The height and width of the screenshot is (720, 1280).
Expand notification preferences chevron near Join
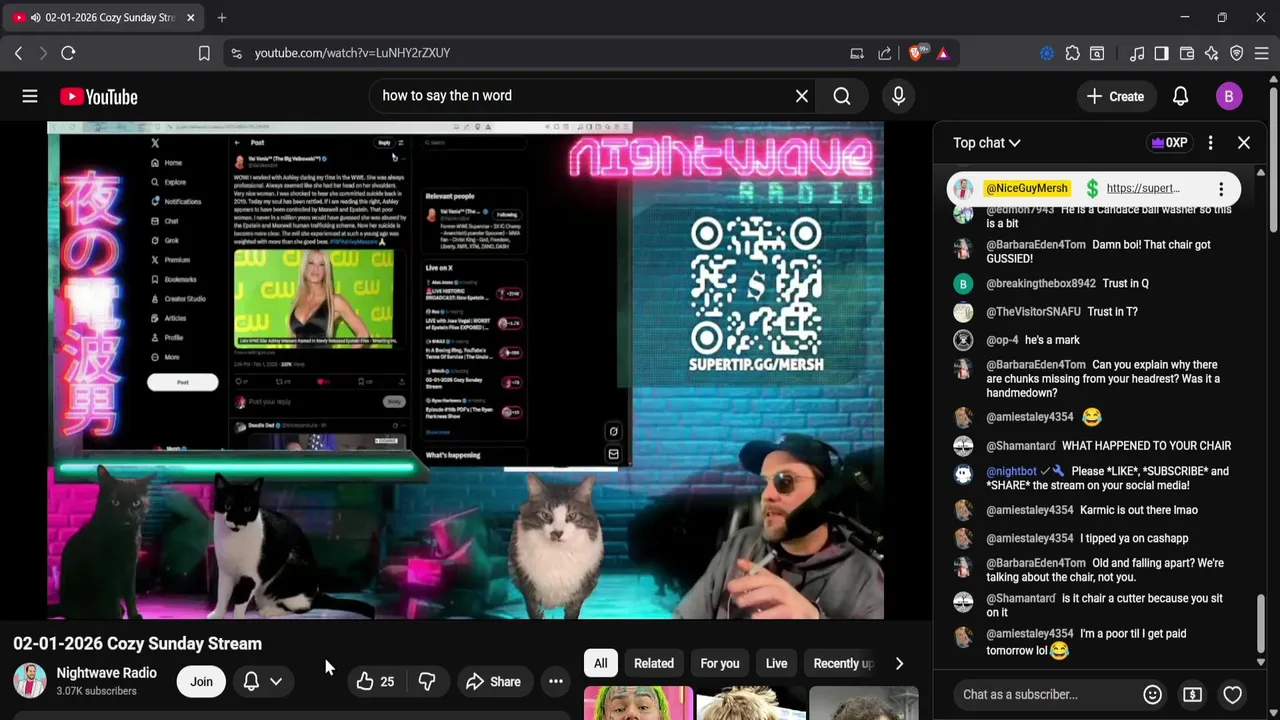coord(276,682)
